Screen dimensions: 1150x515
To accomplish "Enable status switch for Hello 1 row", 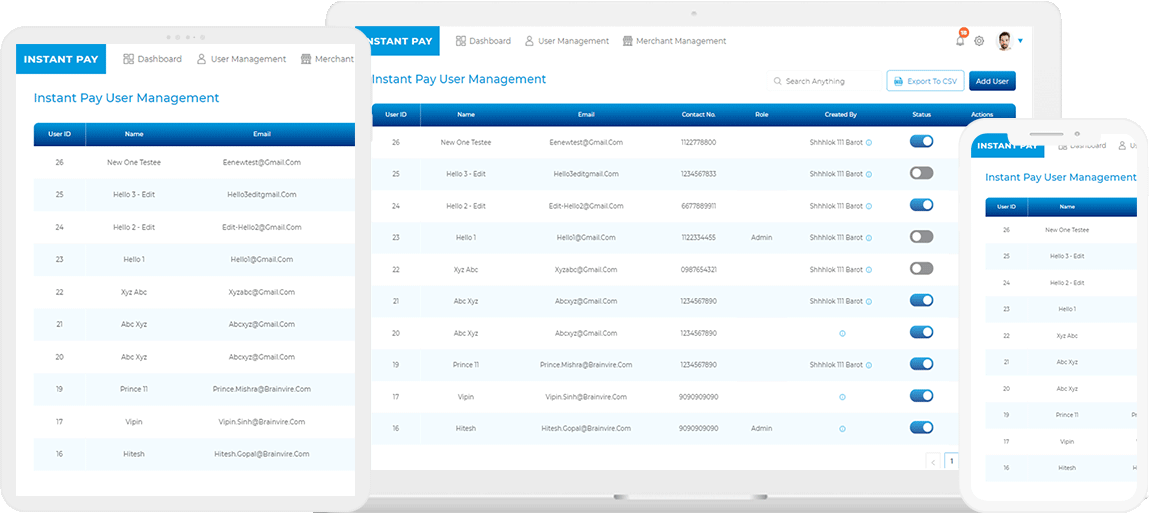I will tap(921, 237).
